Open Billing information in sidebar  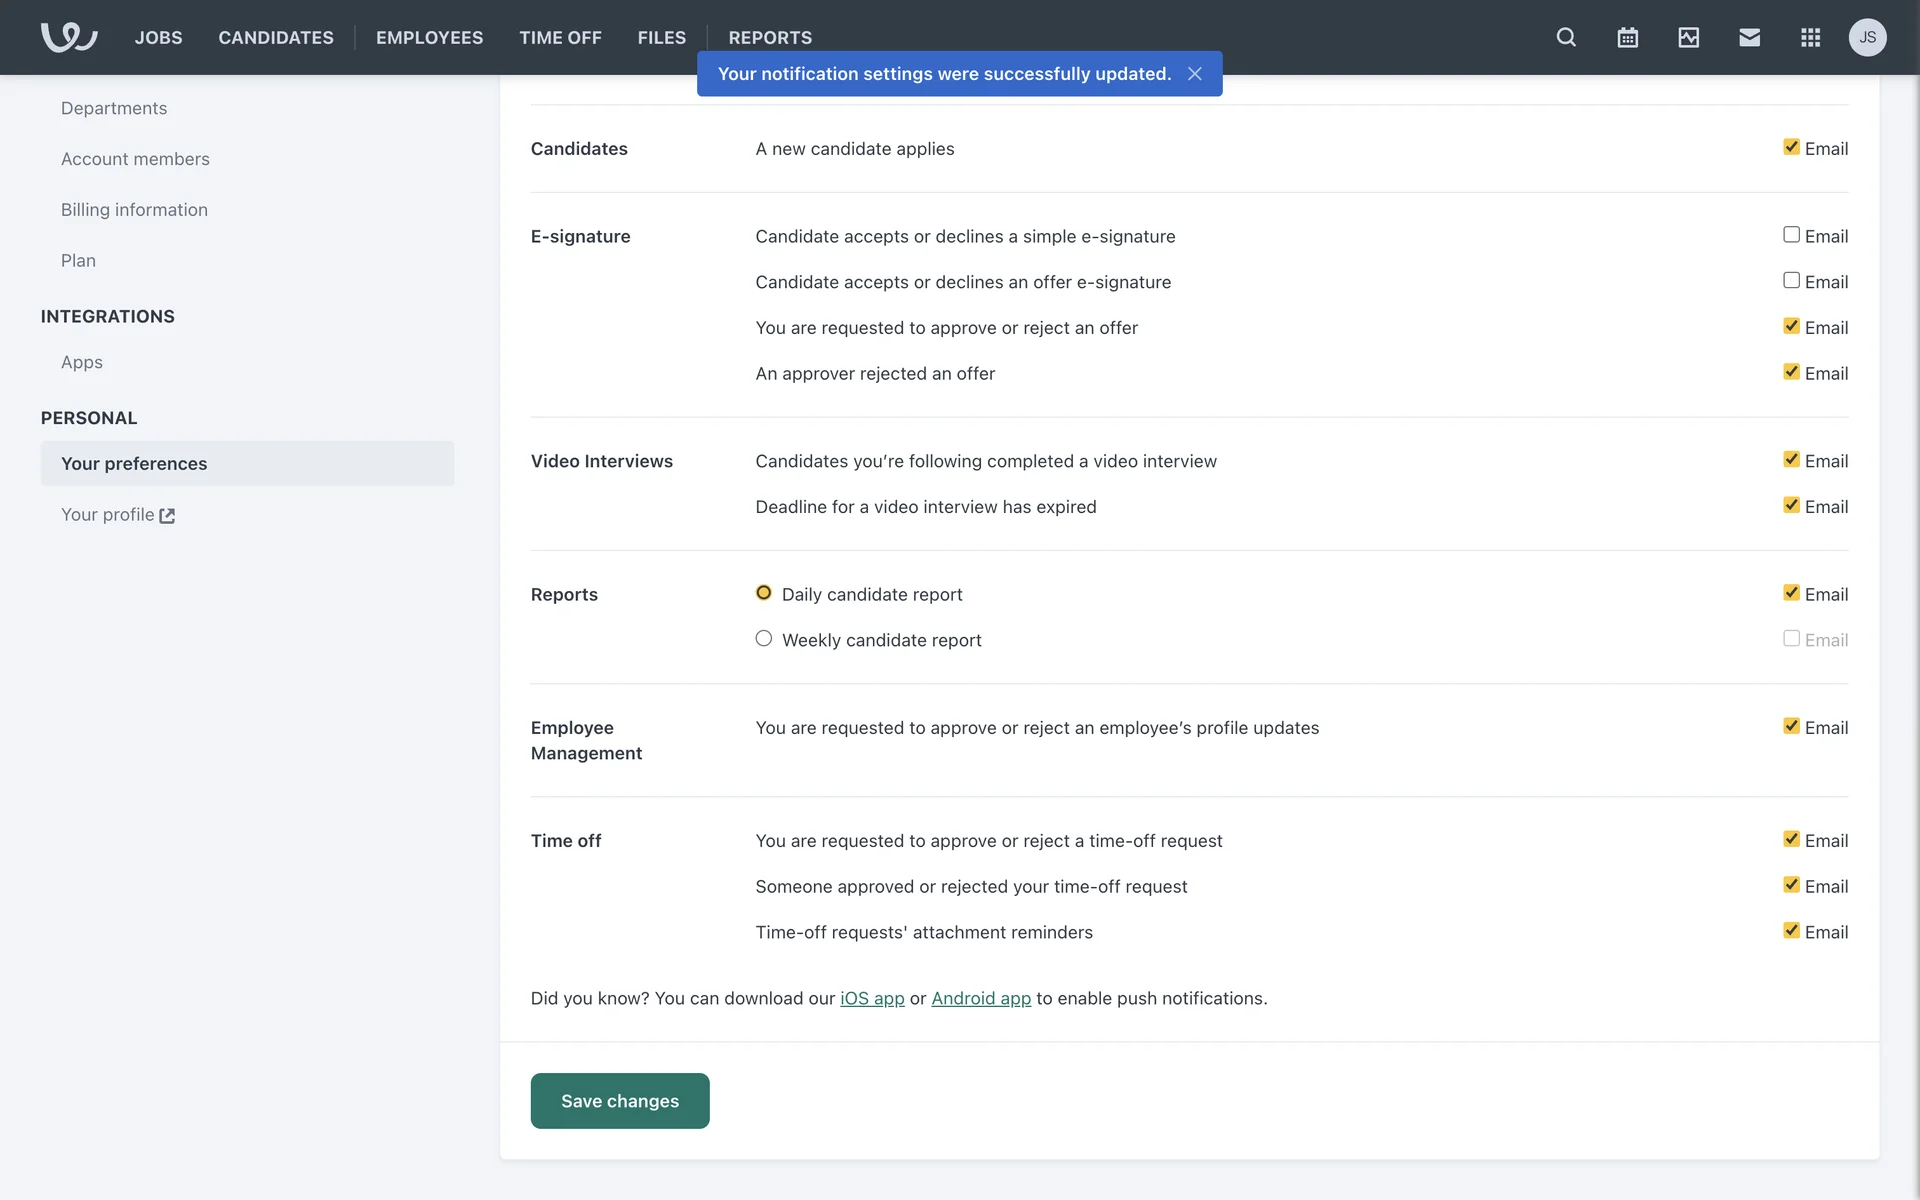tap(134, 210)
